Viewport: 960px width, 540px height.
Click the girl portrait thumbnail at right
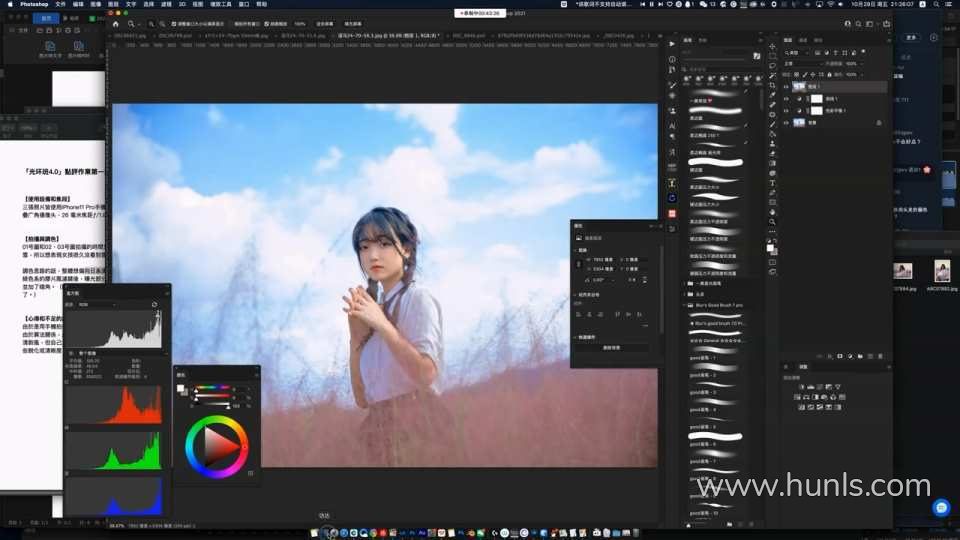pyautogui.click(x=942, y=271)
